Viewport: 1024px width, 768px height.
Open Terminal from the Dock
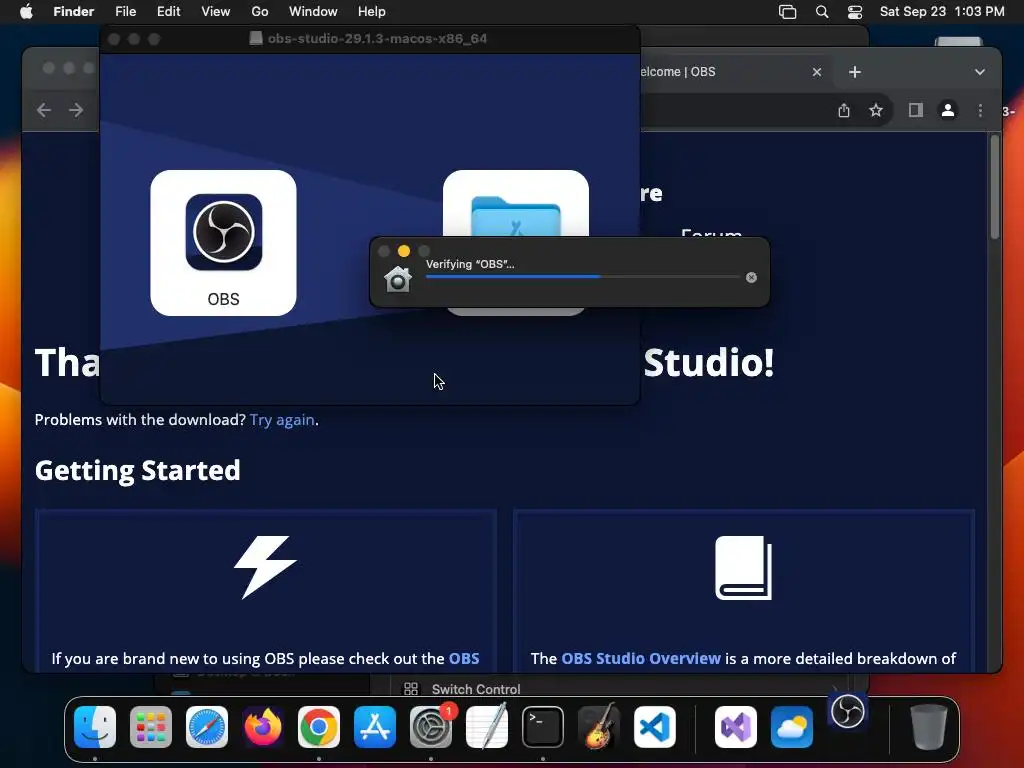point(543,727)
